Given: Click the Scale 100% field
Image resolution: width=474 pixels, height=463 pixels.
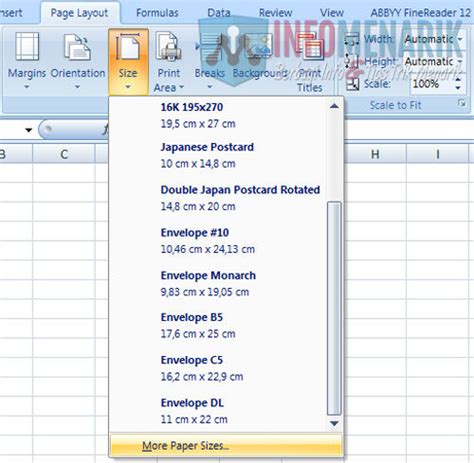Looking at the screenshot, I should [x=432, y=84].
